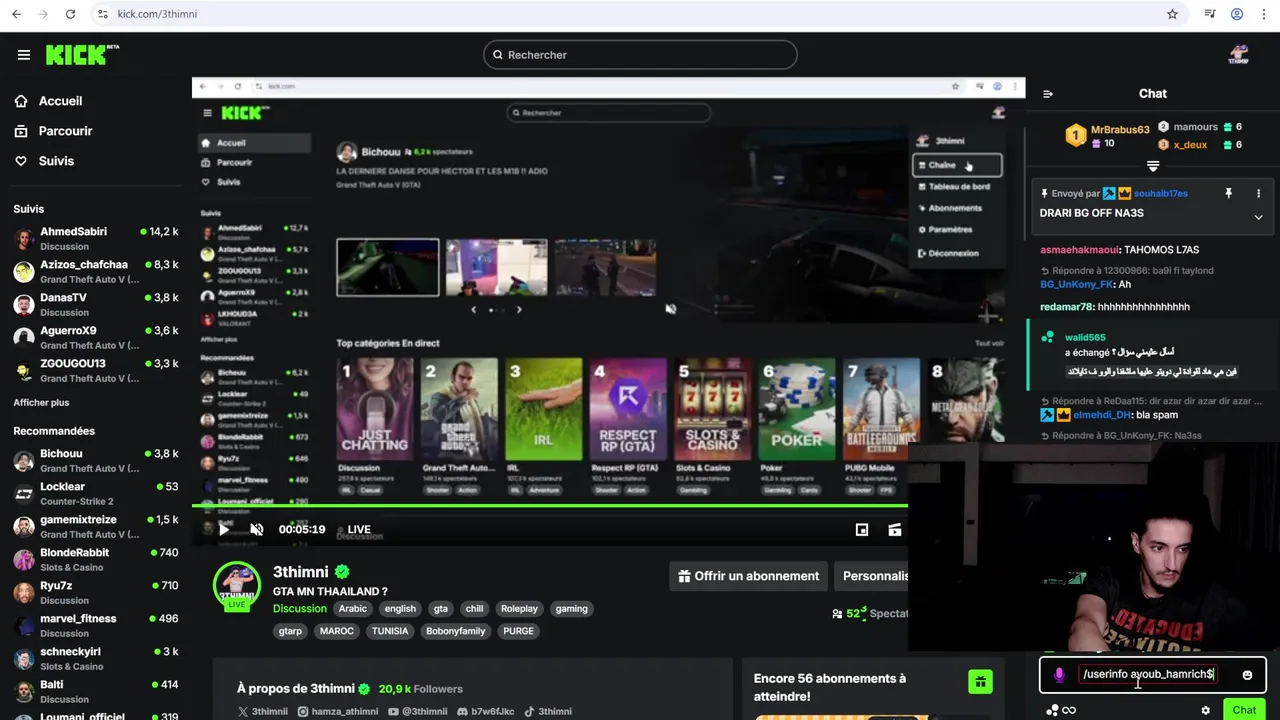Open recommended channel gamemixtreize
Screen dimensions: 1280x720
click(96, 526)
